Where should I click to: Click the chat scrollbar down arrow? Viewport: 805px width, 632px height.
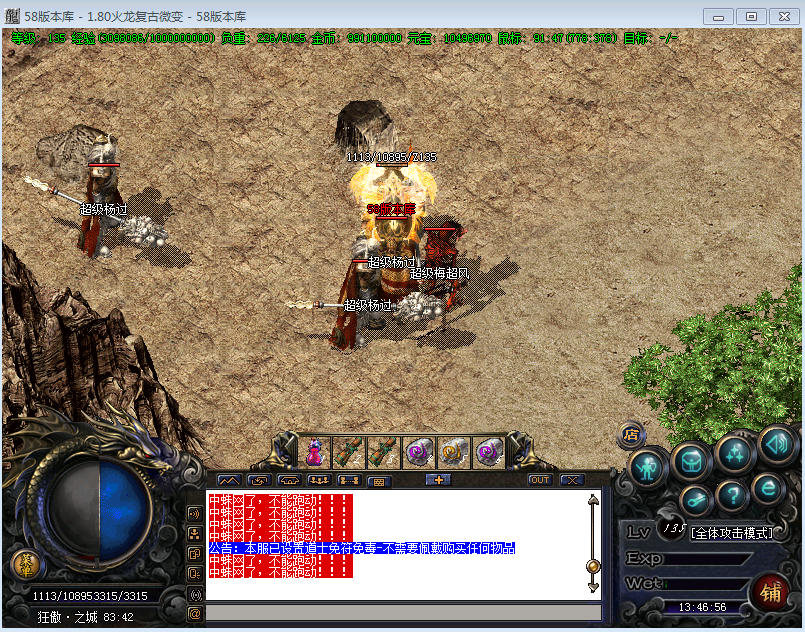(x=593, y=587)
